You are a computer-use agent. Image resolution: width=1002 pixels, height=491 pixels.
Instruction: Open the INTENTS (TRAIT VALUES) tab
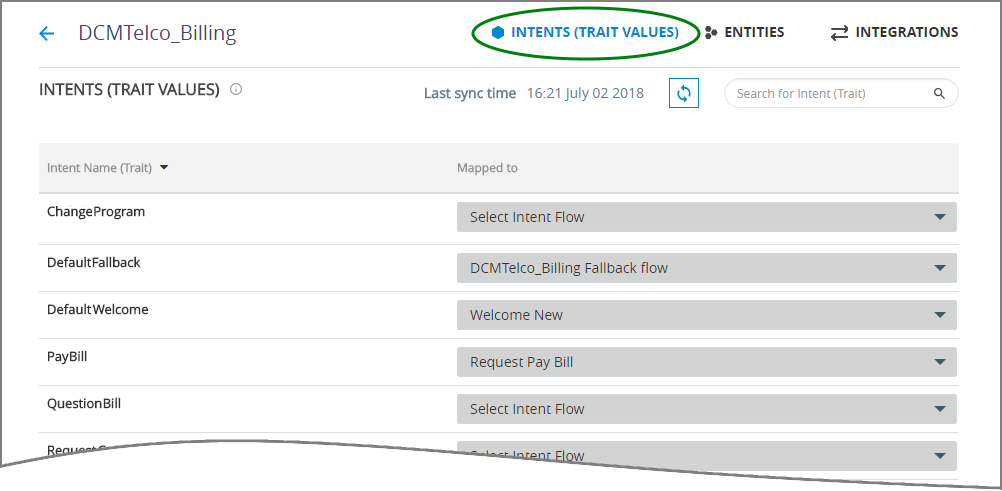(x=585, y=33)
